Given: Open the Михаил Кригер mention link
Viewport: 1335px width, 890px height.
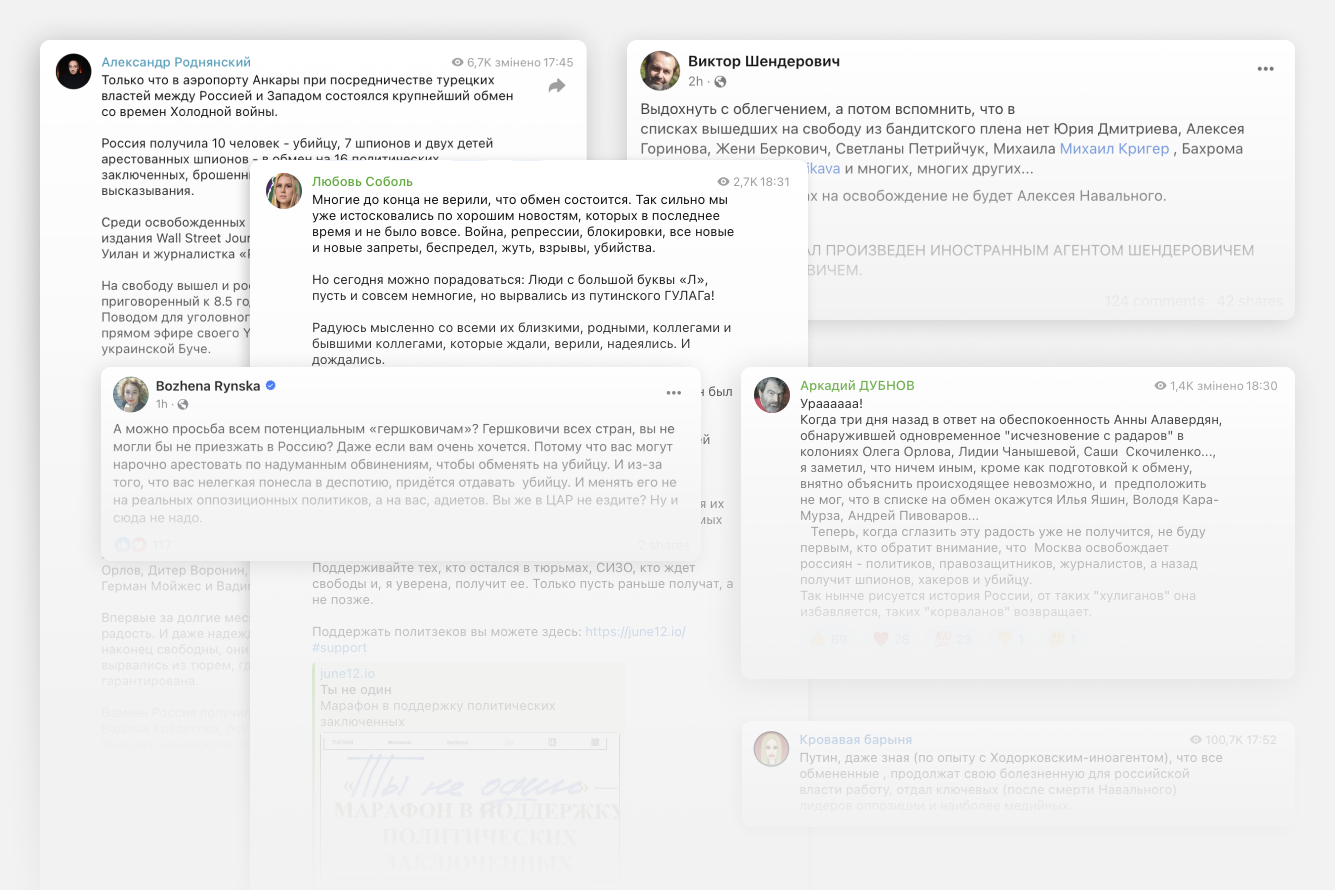Looking at the screenshot, I should [x=1113, y=149].
